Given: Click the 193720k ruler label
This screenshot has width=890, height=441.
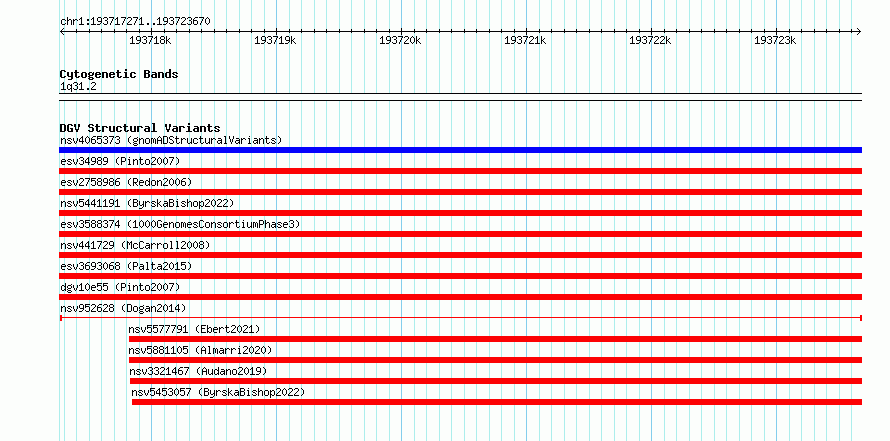Looking at the screenshot, I should 400,40.
